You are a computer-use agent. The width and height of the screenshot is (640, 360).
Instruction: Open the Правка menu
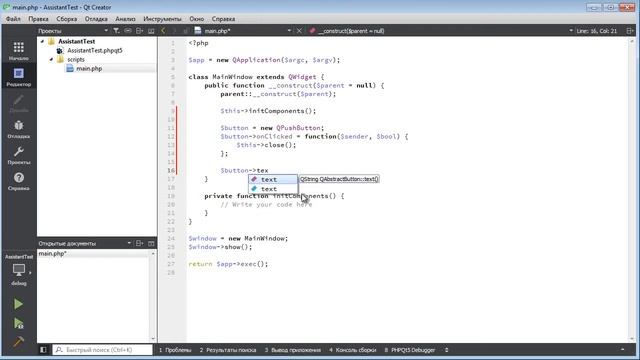(x=38, y=19)
